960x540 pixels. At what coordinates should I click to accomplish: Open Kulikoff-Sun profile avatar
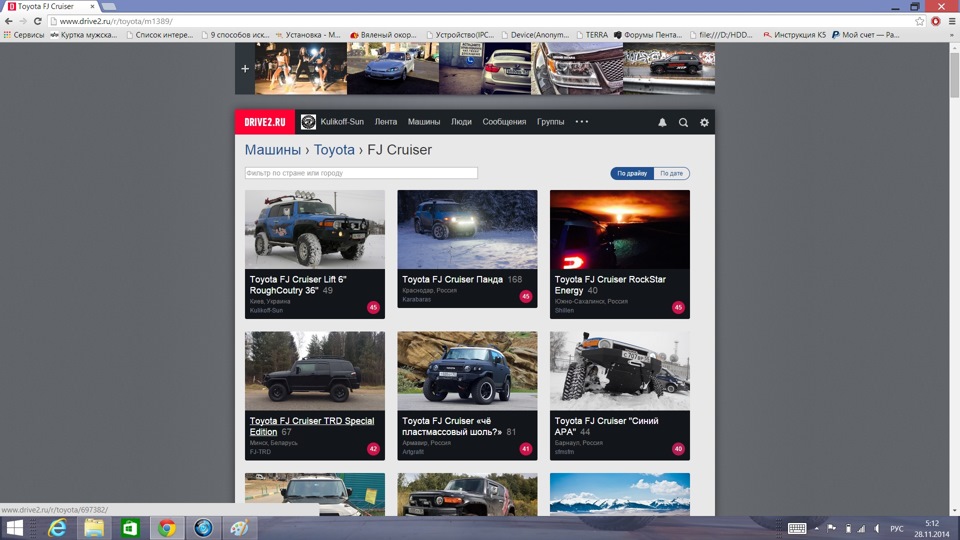click(308, 122)
